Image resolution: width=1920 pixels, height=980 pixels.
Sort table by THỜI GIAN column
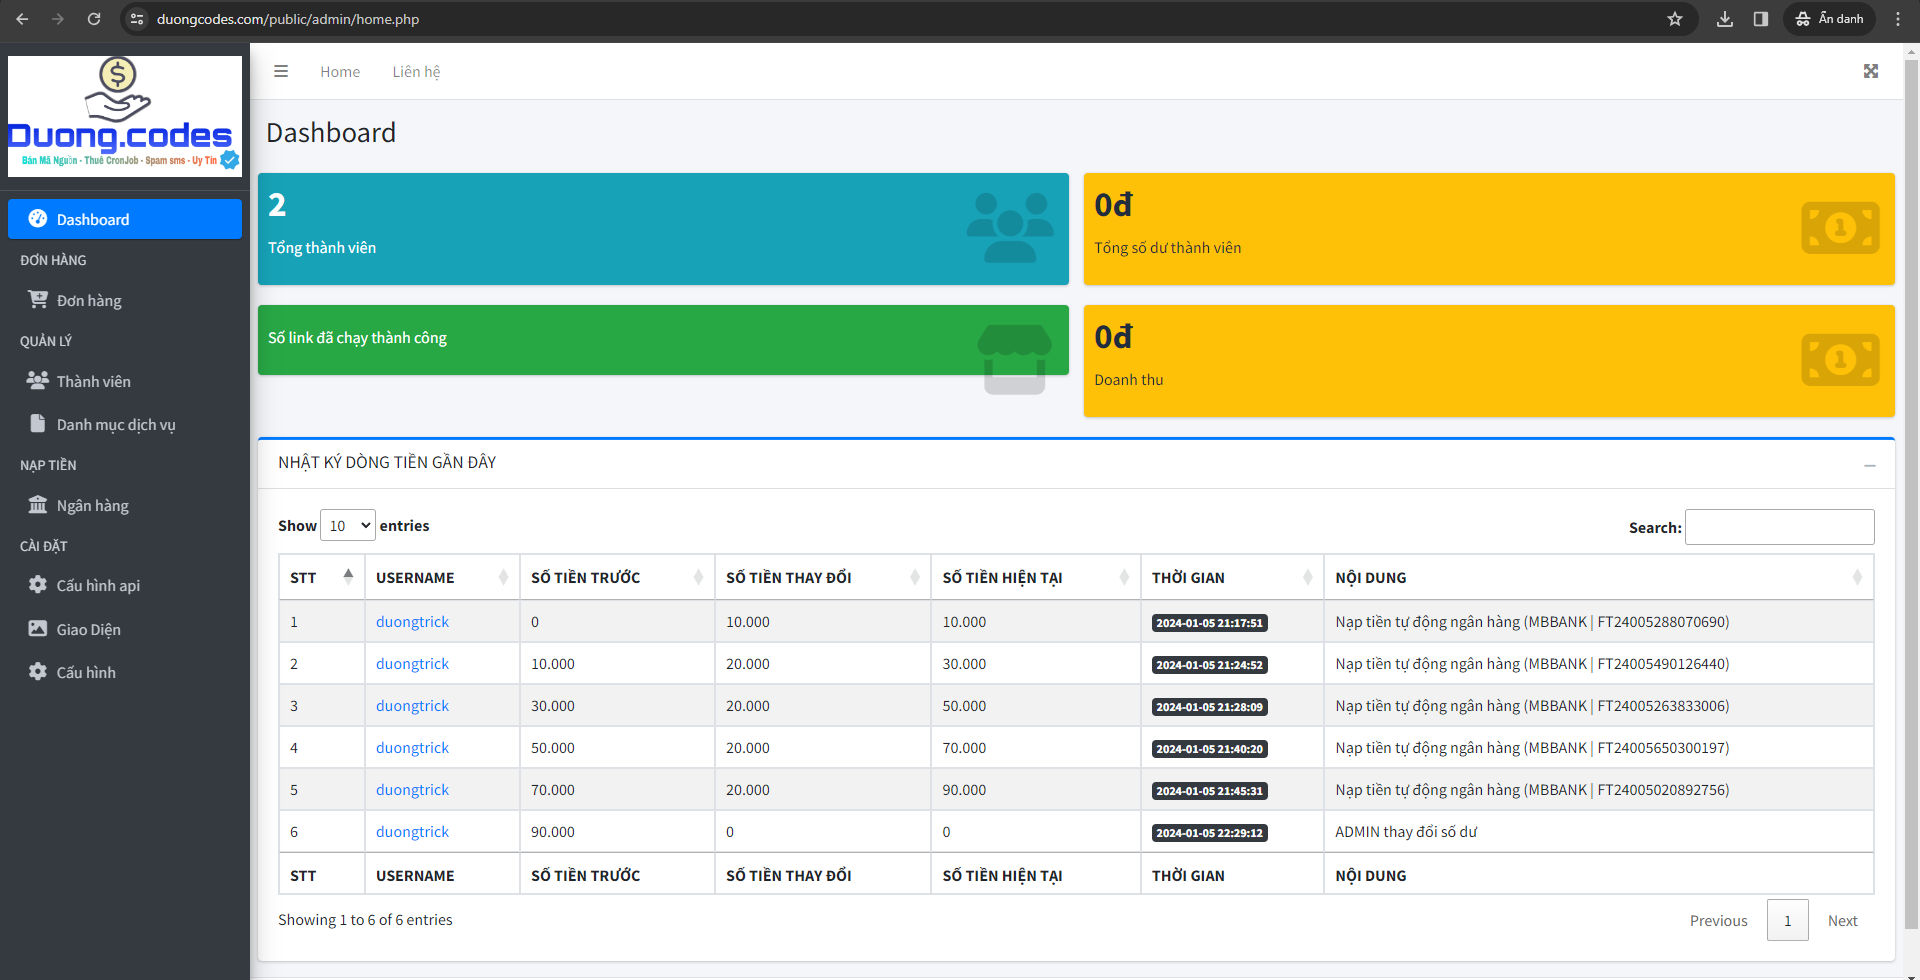click(1231, 577)
